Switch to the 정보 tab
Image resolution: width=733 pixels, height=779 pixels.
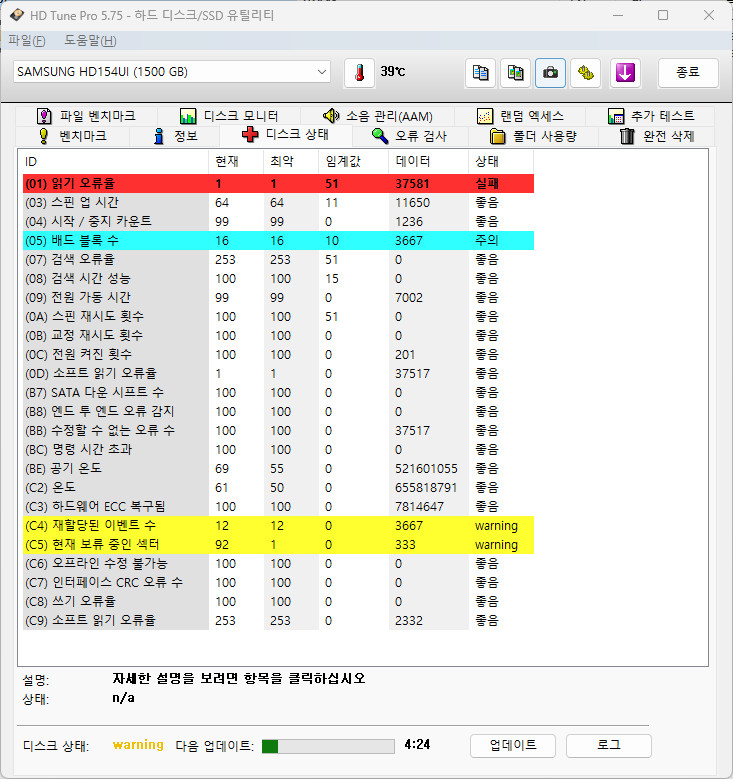[x=175, y=136]
